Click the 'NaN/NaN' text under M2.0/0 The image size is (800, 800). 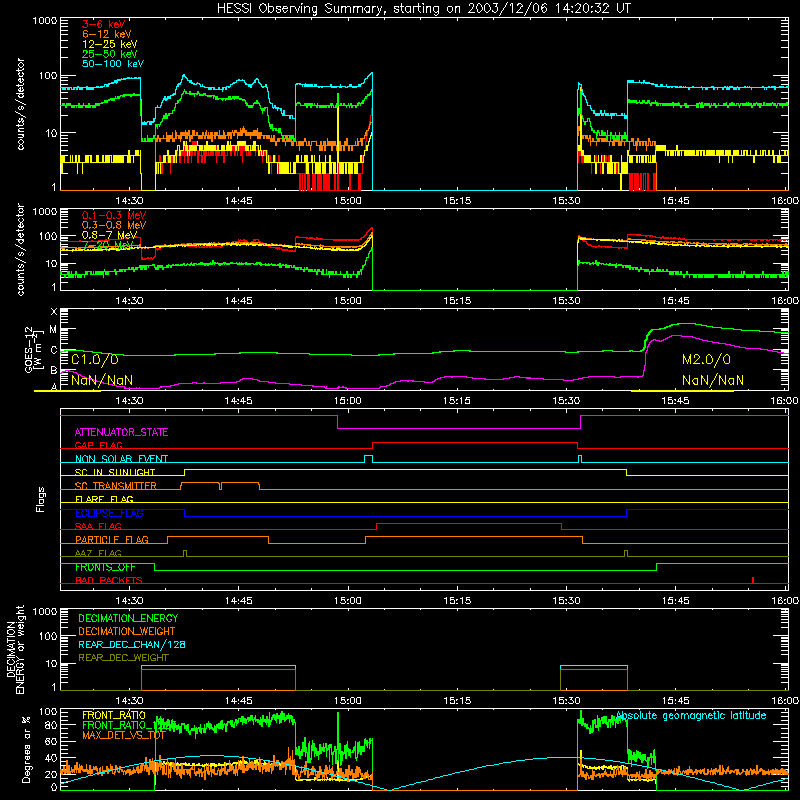click(x=713, y=380)
